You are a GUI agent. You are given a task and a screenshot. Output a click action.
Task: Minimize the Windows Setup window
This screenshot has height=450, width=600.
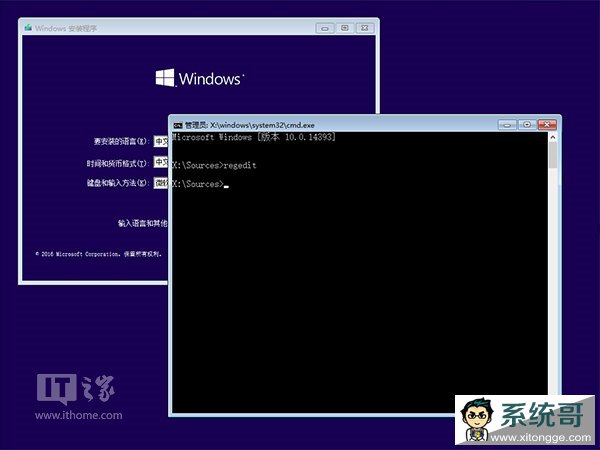pos(325,28)
